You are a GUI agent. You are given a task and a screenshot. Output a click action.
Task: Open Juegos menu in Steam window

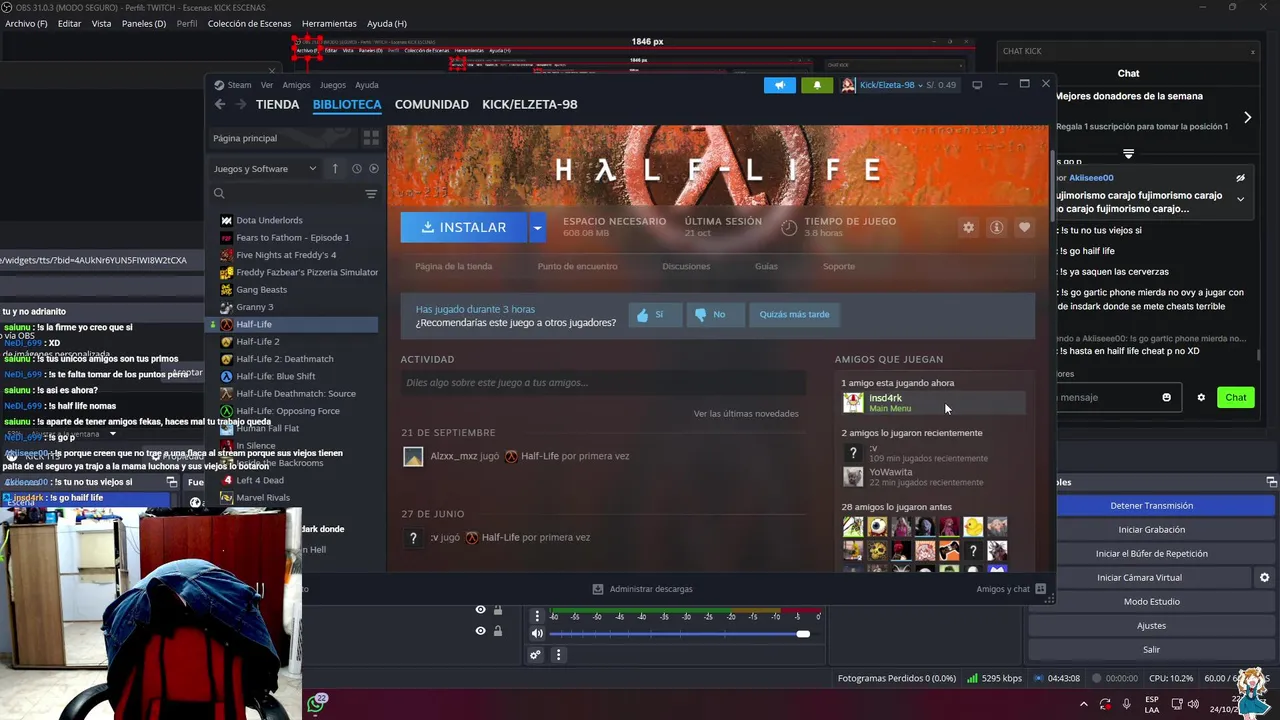(333, 85)
